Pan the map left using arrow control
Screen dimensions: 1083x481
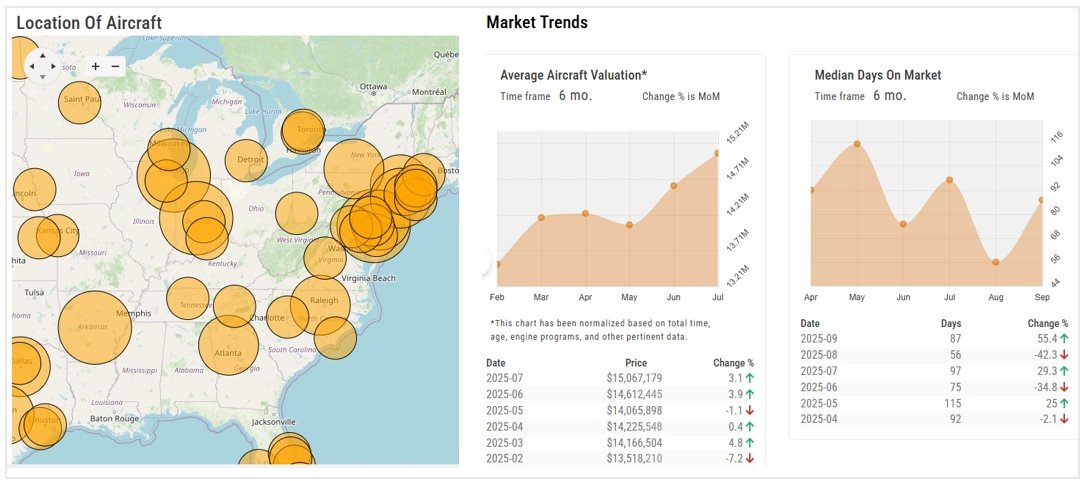(31, 67)
